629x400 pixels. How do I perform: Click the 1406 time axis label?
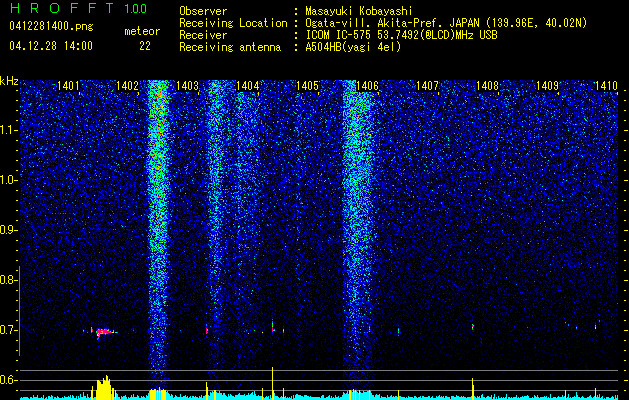367,85
